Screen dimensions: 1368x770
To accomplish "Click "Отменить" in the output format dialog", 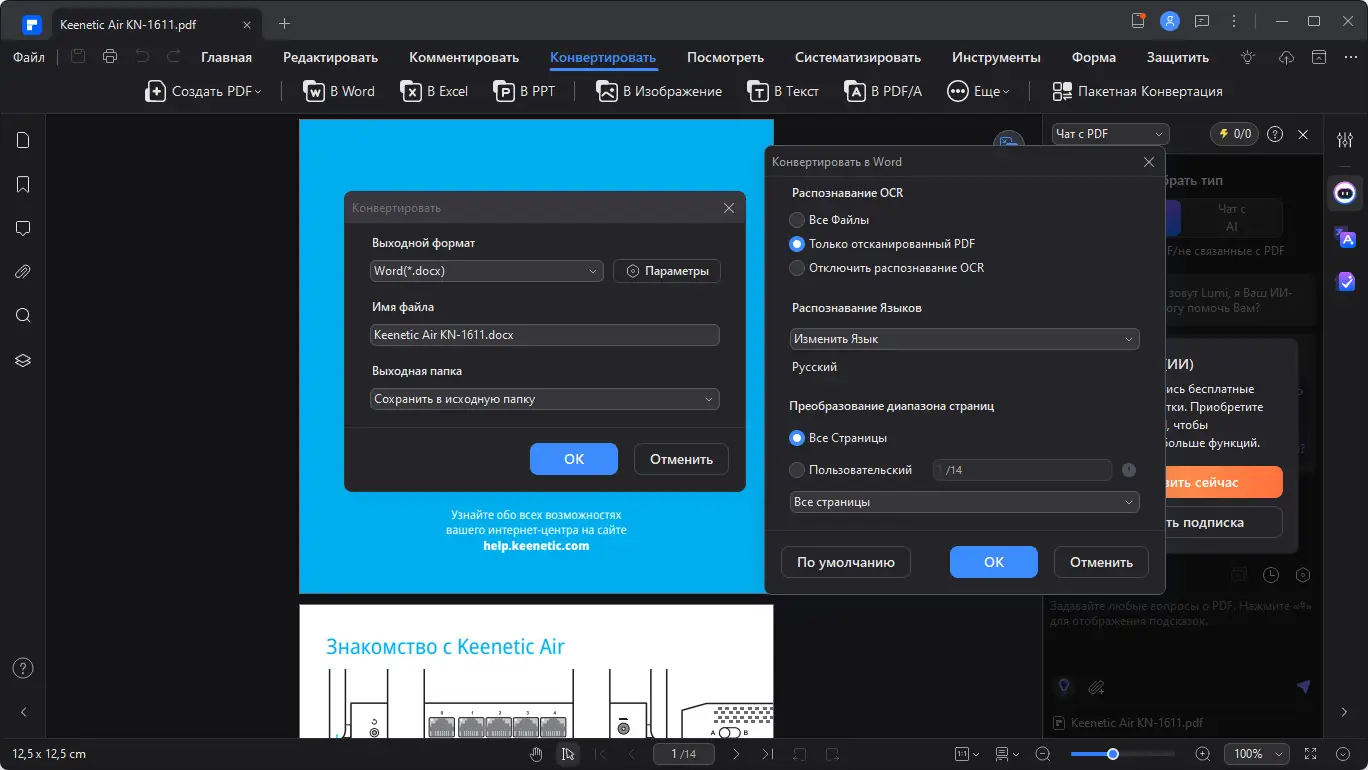I will click(681, 459).
